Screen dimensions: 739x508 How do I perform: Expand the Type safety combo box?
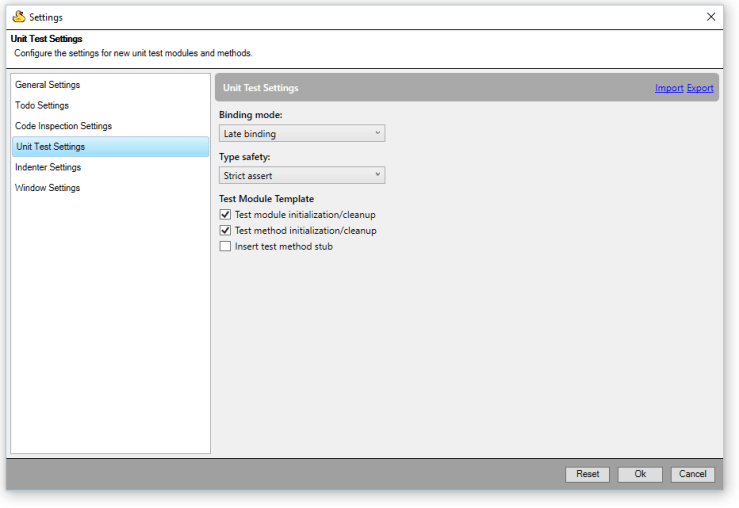click(302, 175)
